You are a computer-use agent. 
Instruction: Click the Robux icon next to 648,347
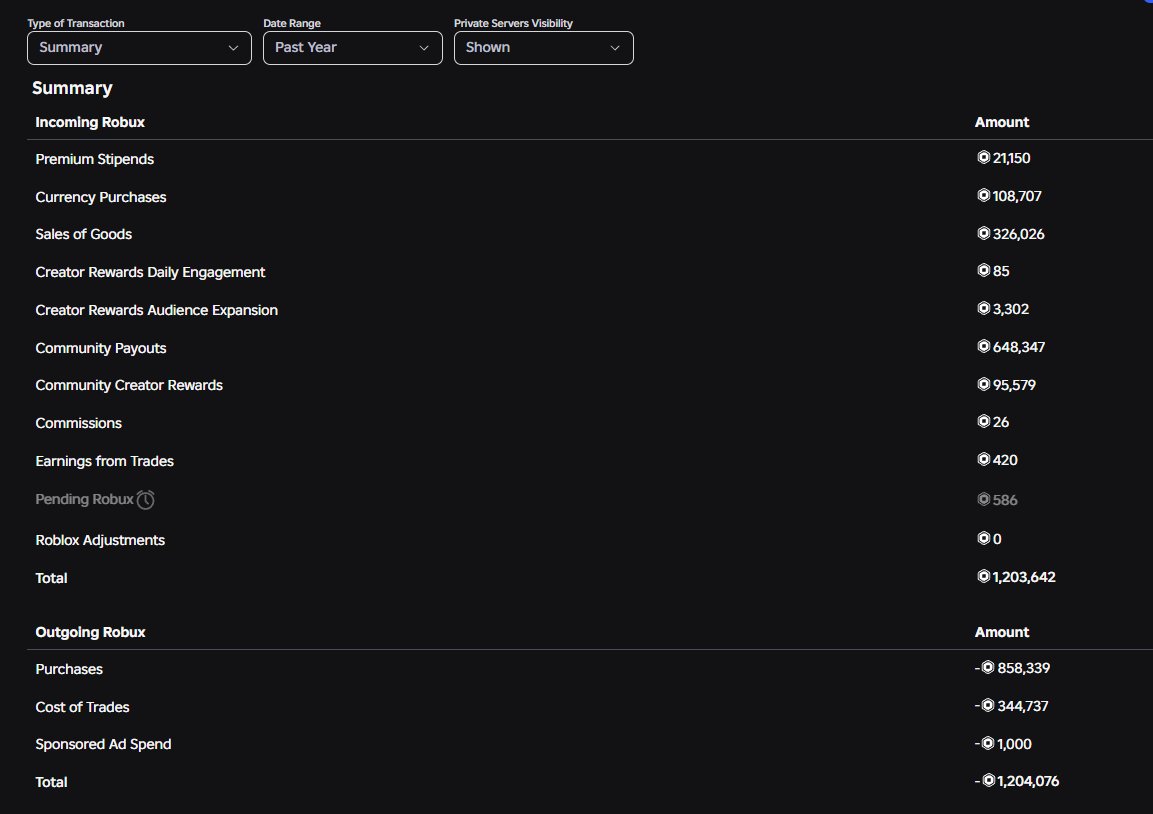983,346
